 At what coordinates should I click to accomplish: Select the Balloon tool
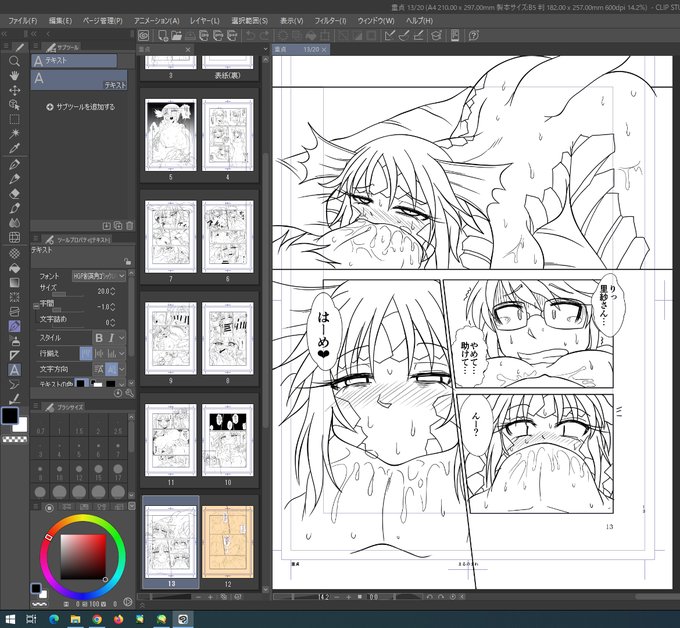(x=14, y=384)
